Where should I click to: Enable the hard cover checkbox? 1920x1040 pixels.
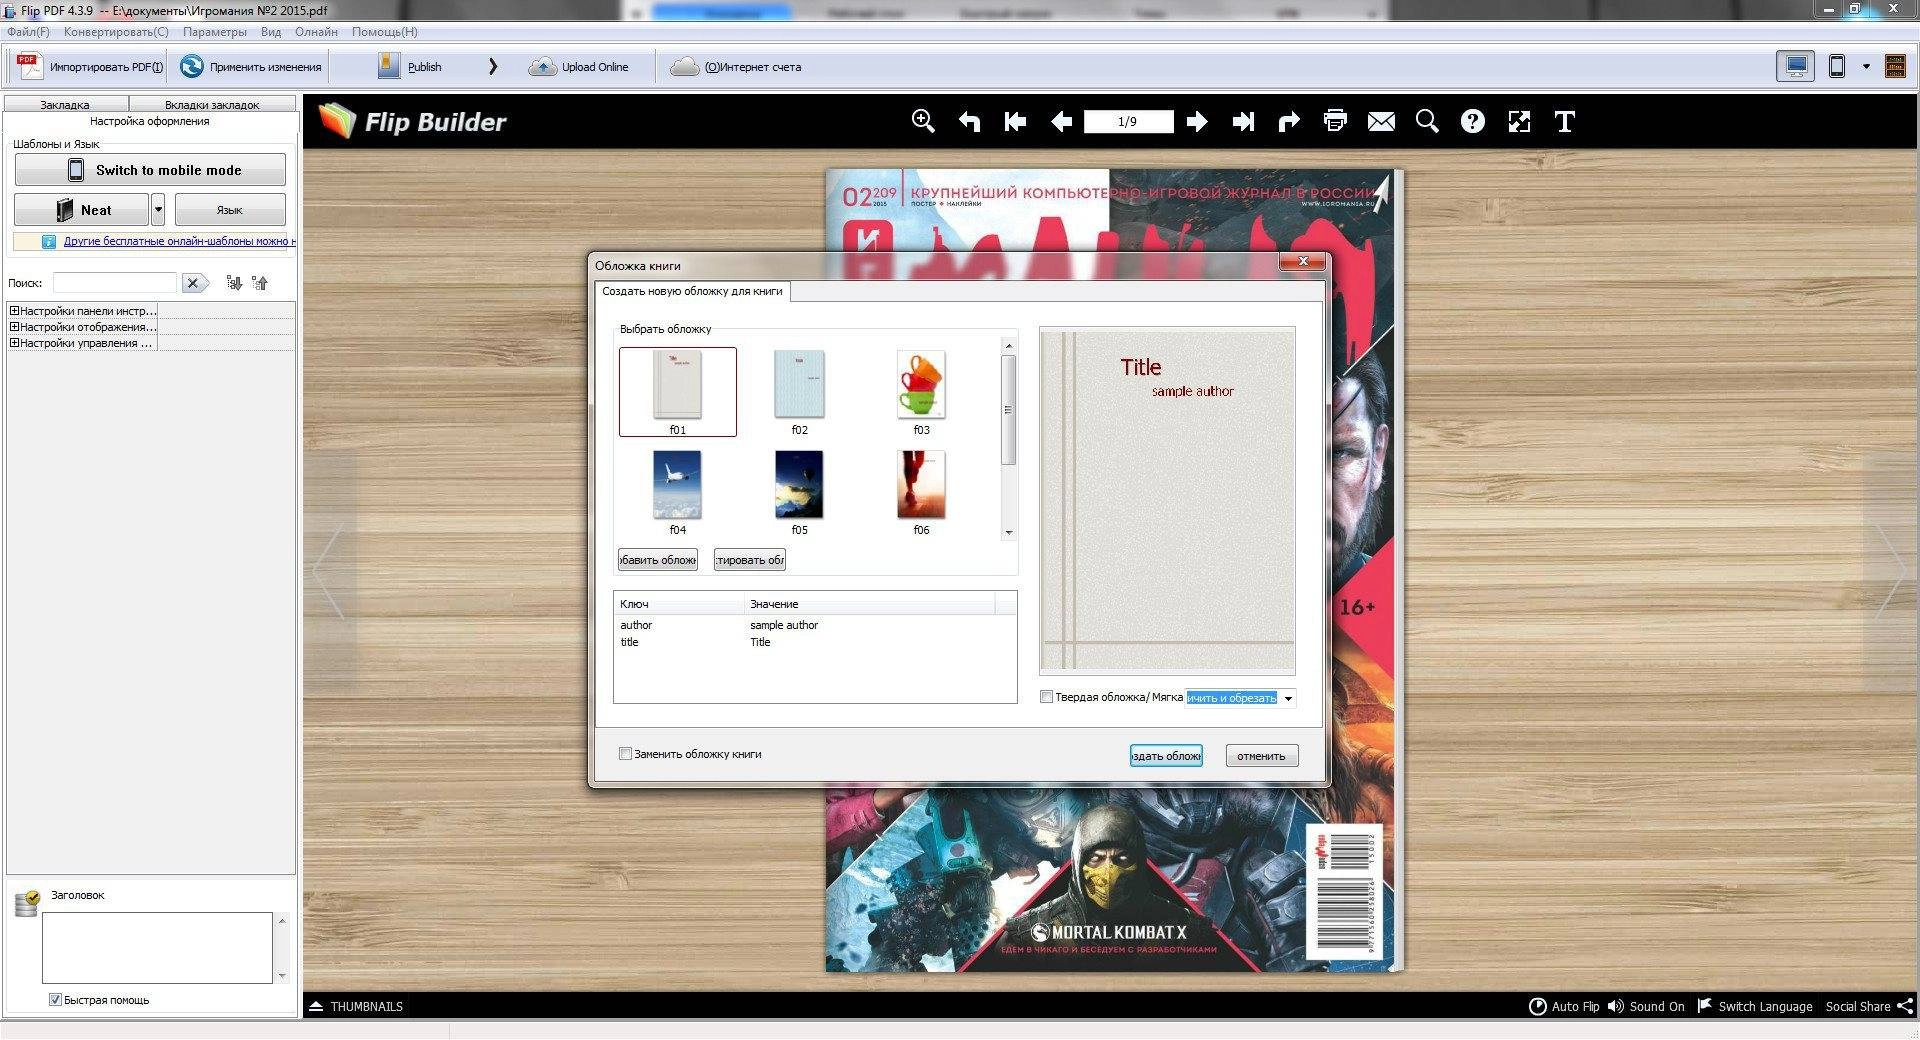(x=1047, y=697)
